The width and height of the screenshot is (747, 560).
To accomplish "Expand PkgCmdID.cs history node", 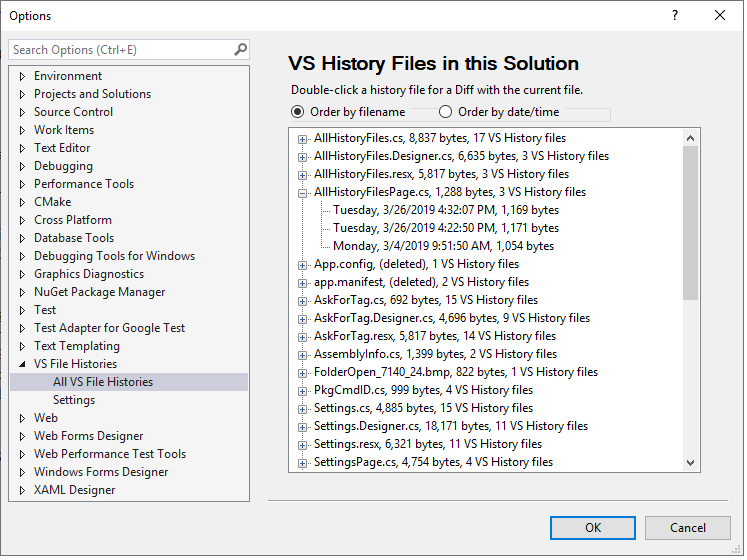I will point(302,391).
